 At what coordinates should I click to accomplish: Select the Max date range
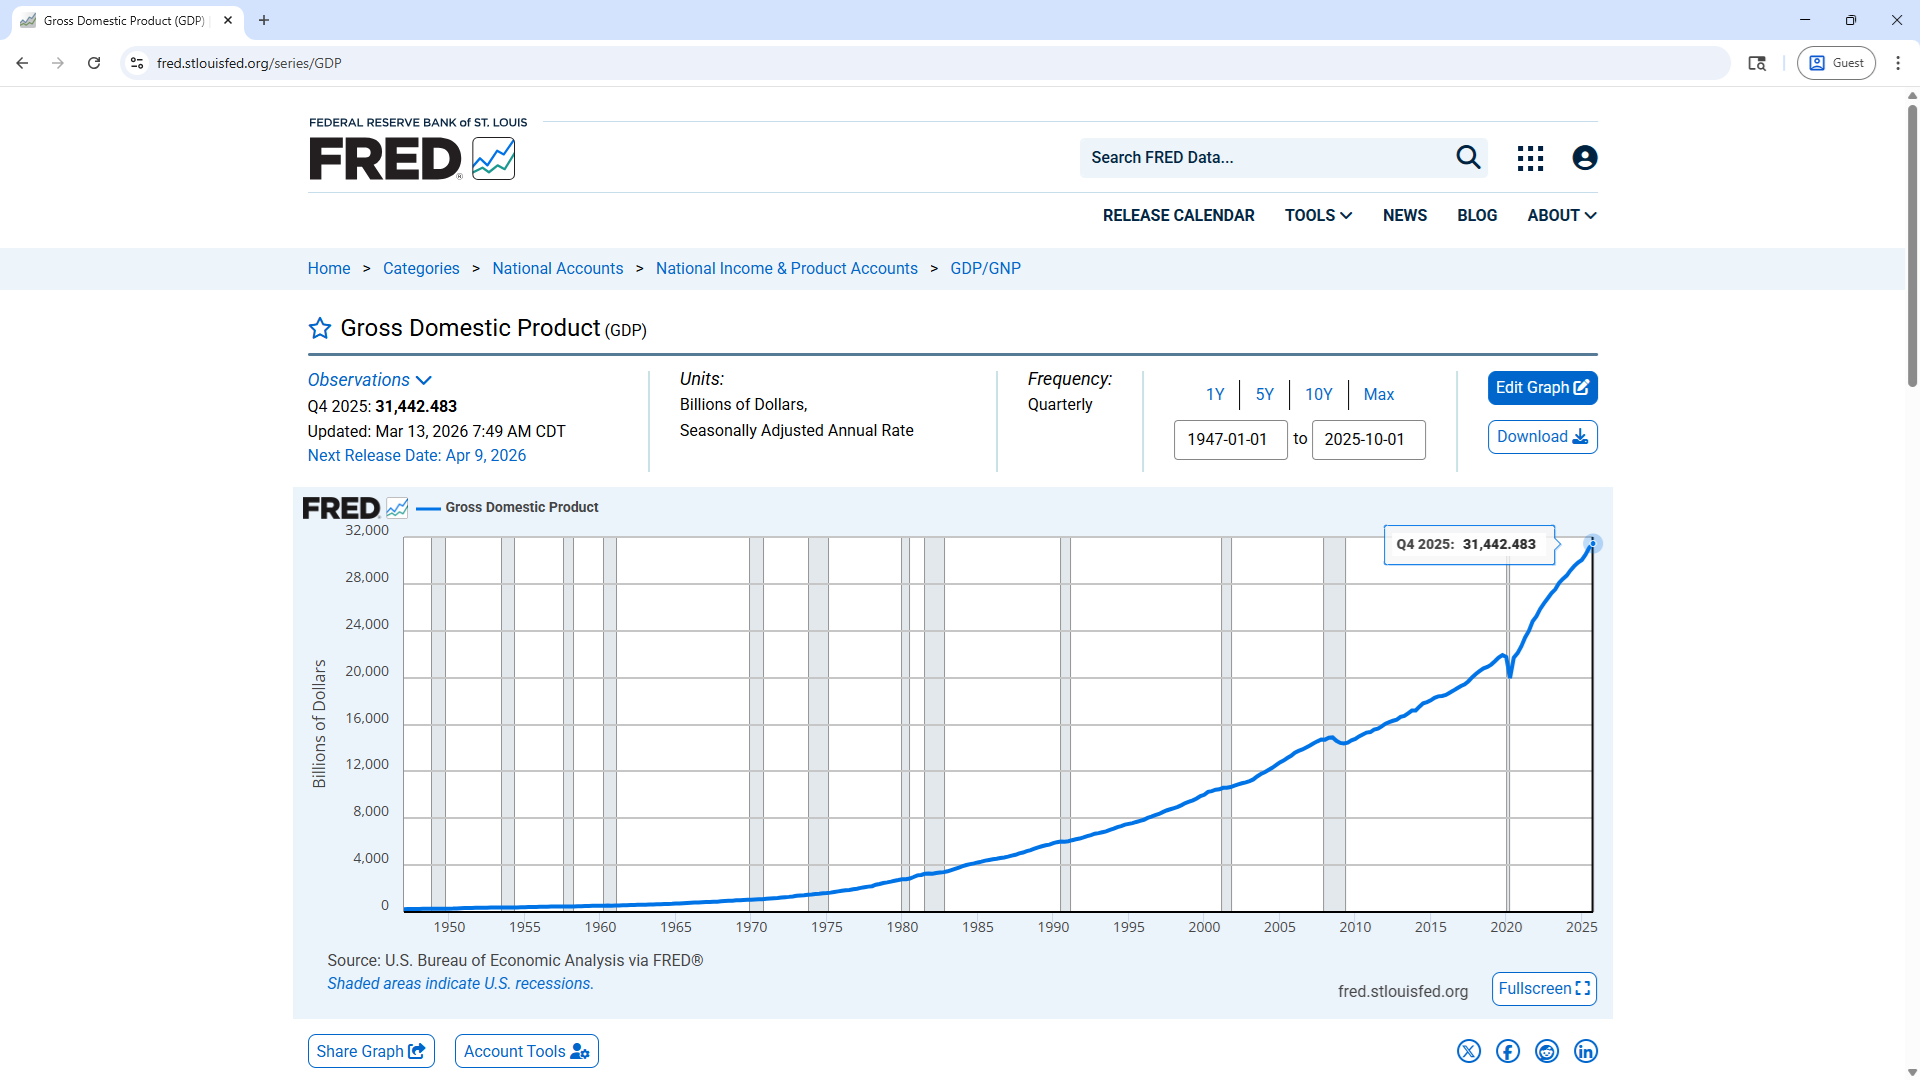click(1378, 394)
